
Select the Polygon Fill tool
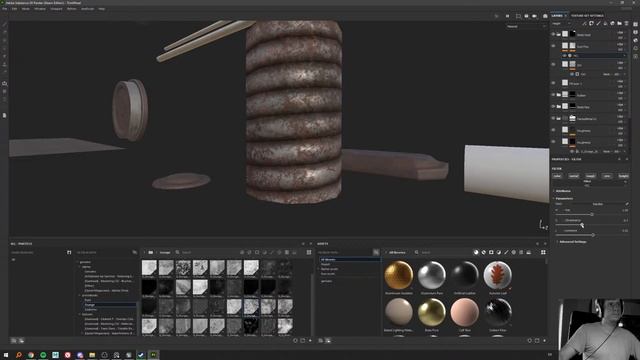(x=4, y=48)
